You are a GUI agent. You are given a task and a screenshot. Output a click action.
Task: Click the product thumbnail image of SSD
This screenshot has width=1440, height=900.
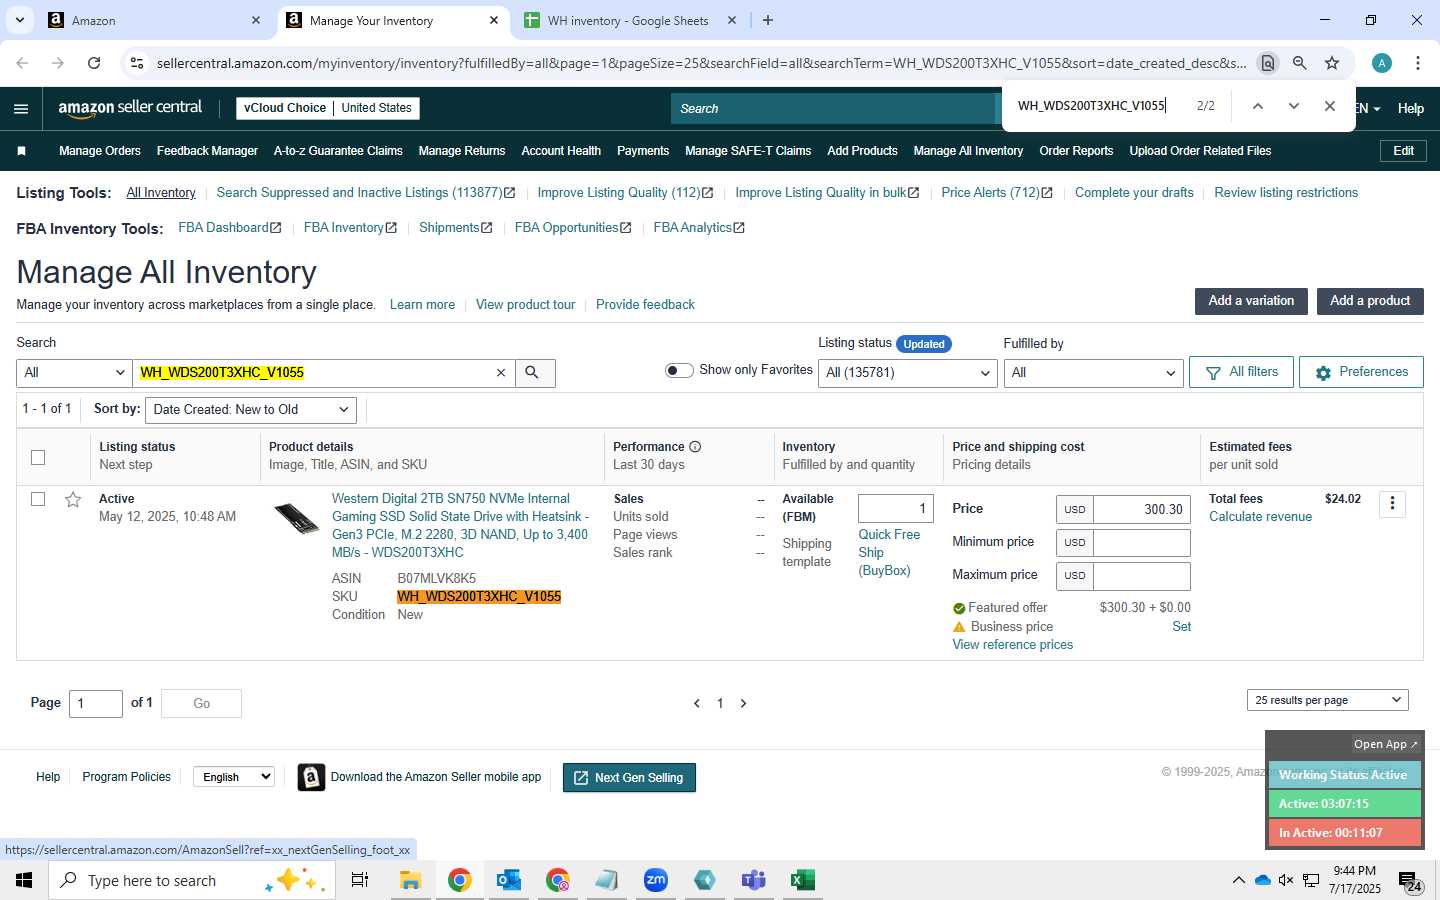(297, 519)
